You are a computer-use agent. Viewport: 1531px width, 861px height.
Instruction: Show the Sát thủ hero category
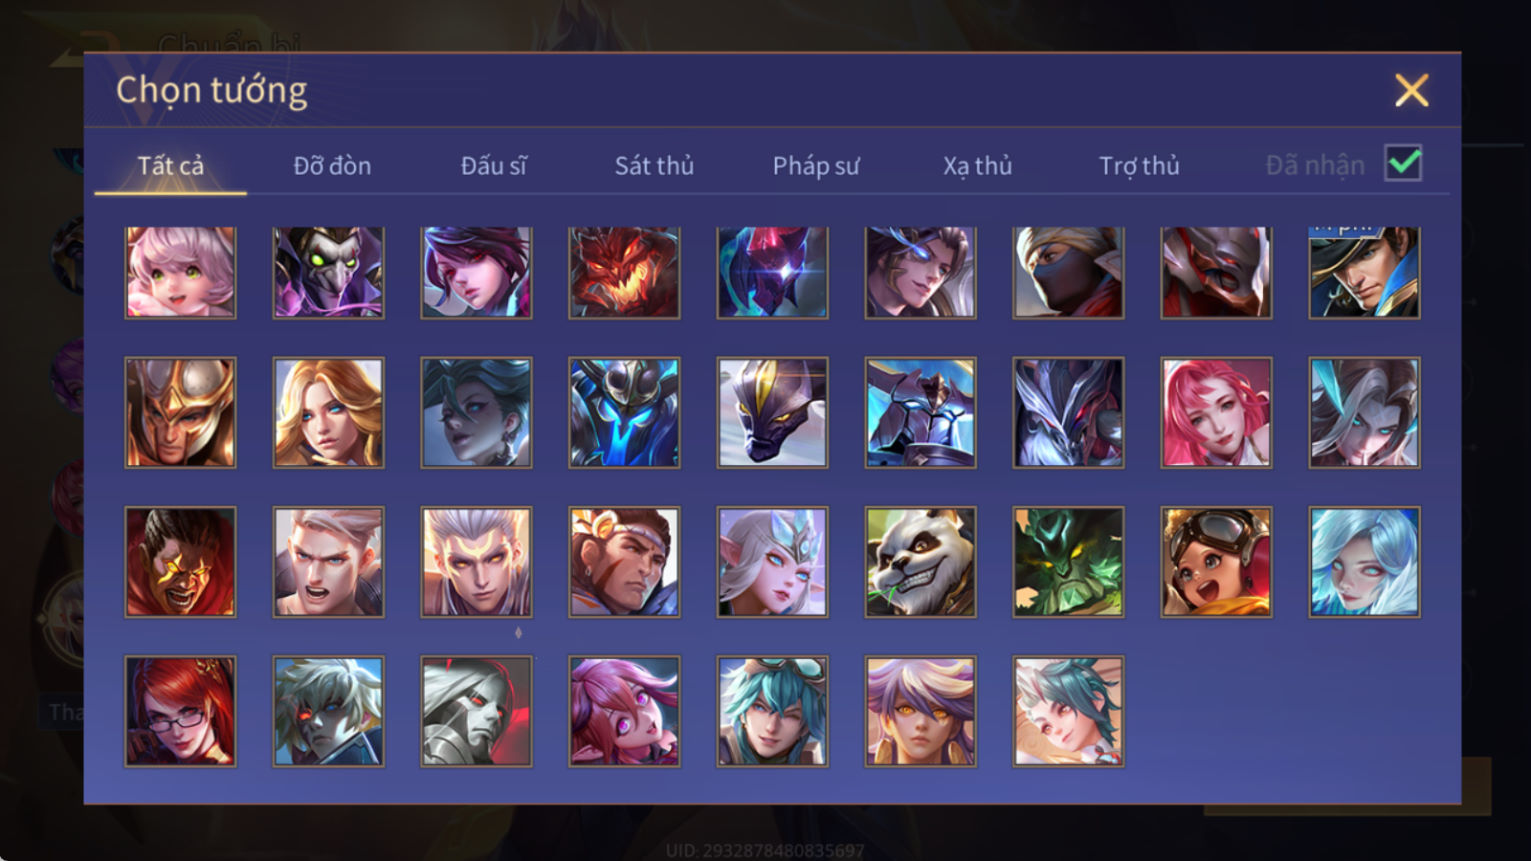tap(654, 166)
